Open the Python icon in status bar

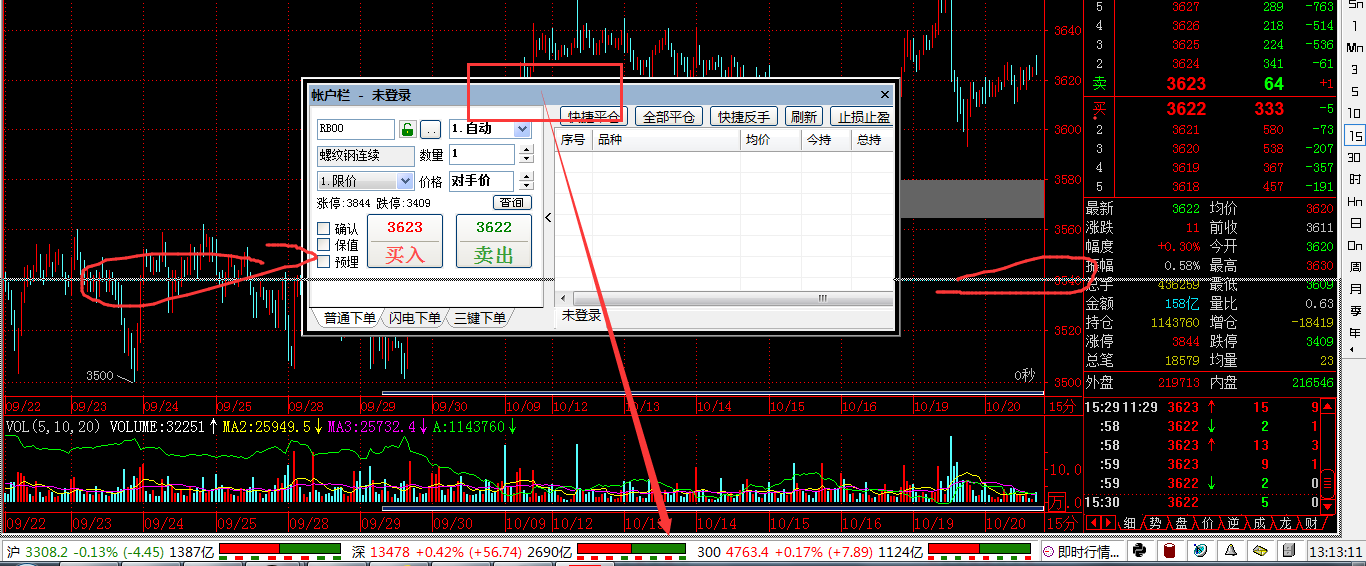[1138, 551]
